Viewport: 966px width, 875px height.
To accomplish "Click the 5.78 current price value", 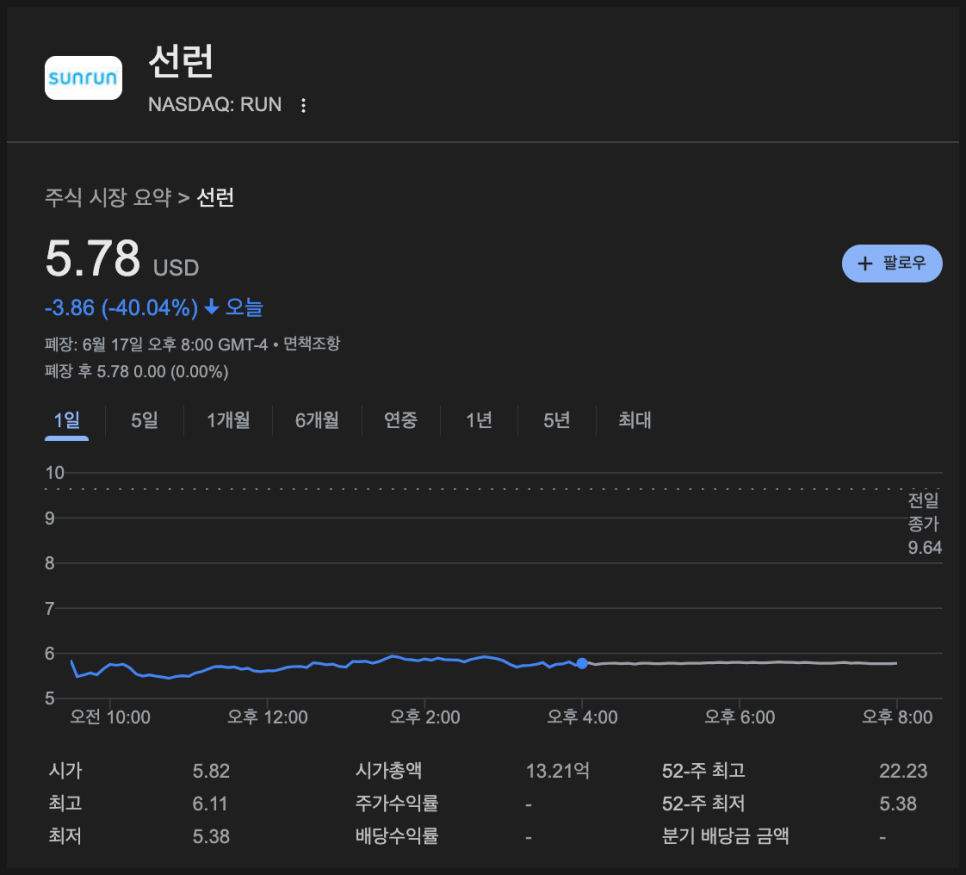I will pyautogui.click(x=93, y=258).
